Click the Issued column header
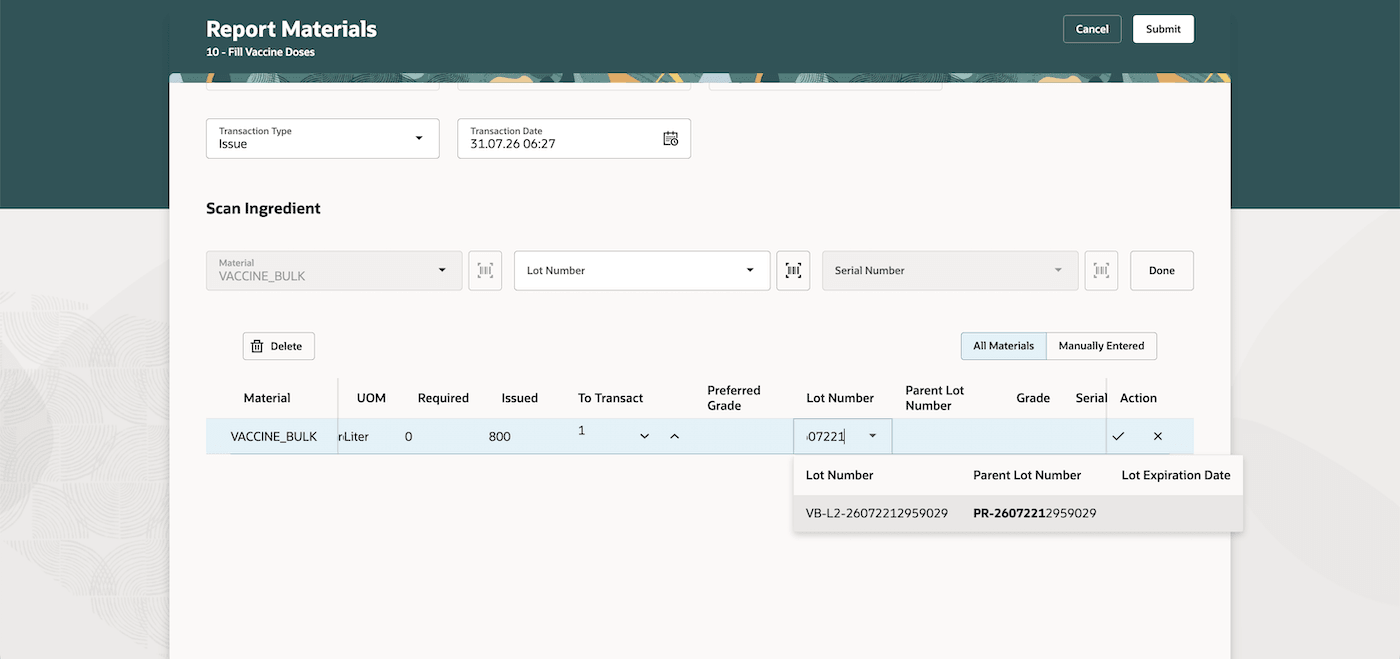Image resolution: width=1400 pixels, height=659 pixels. (x=520, y=398)
